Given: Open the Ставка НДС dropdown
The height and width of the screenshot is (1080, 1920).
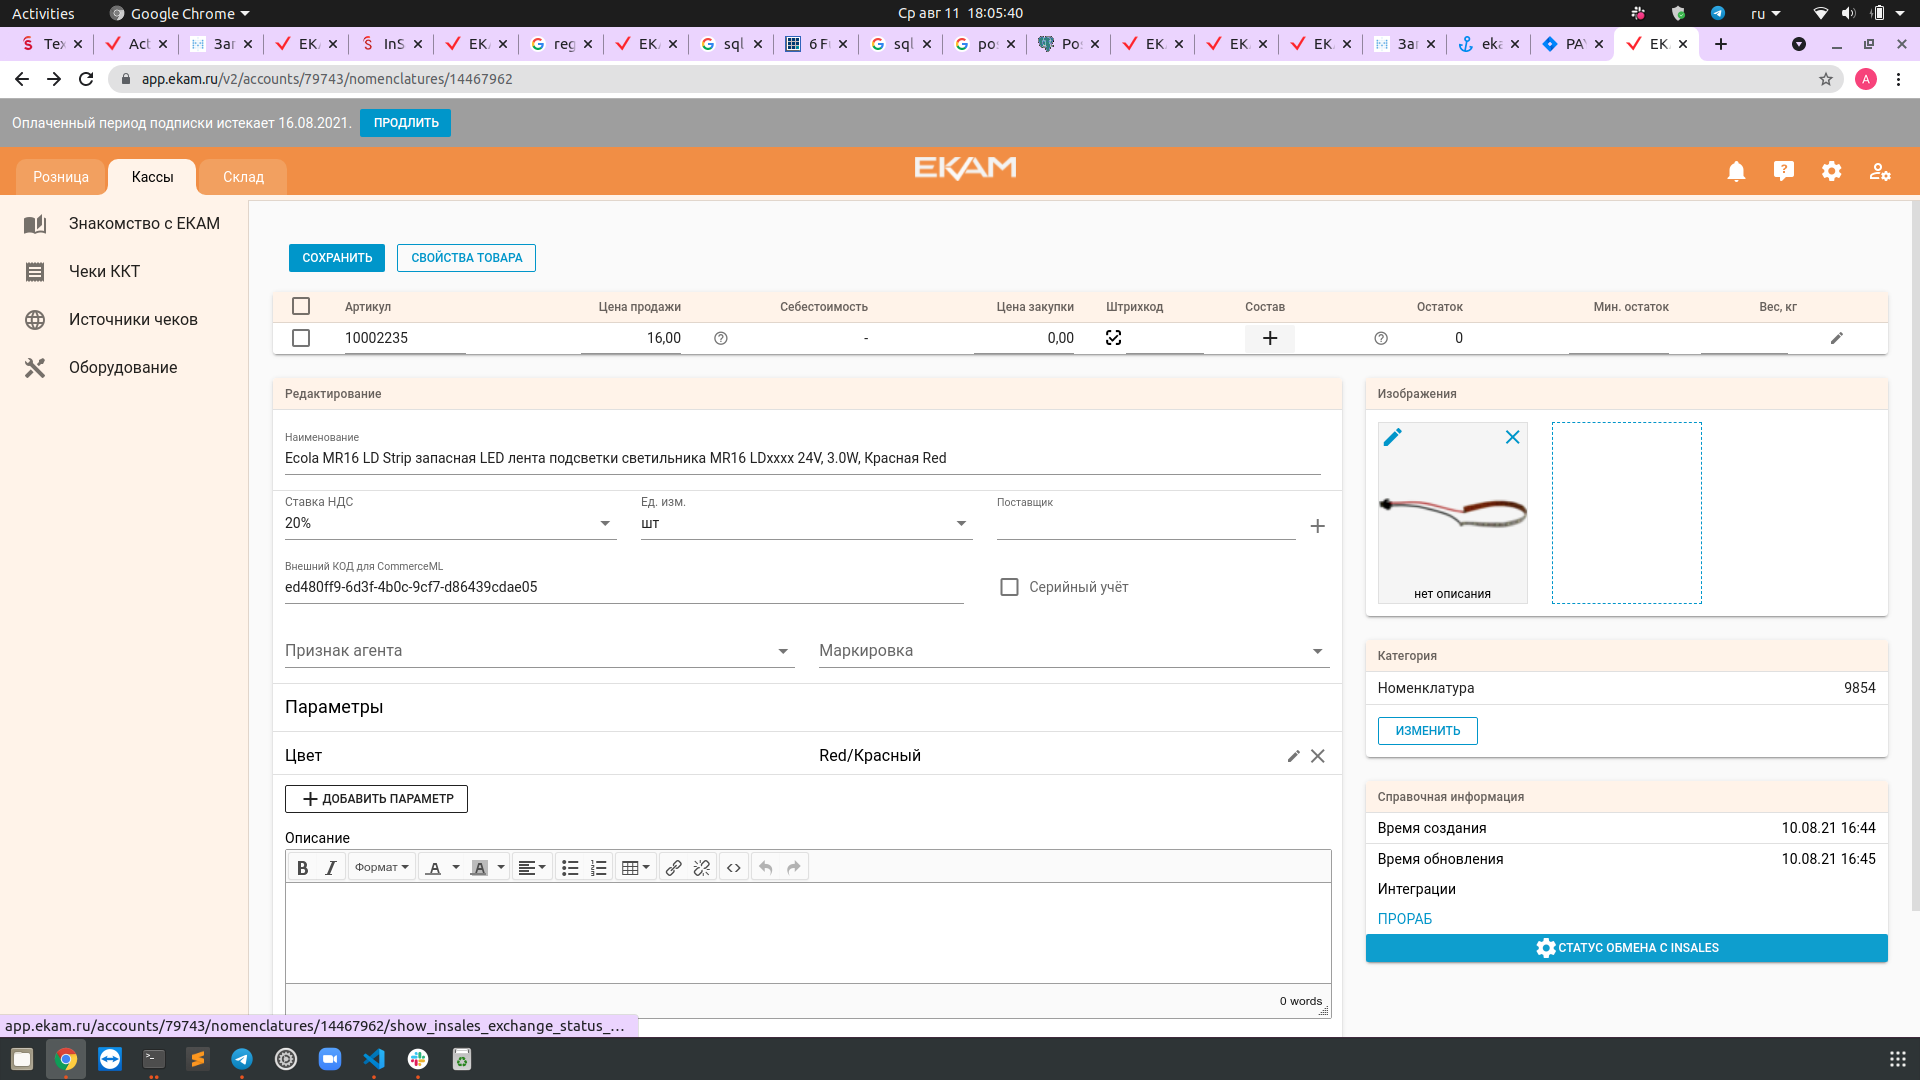Looking at the screenshot, I should click(x=450, y=523).
